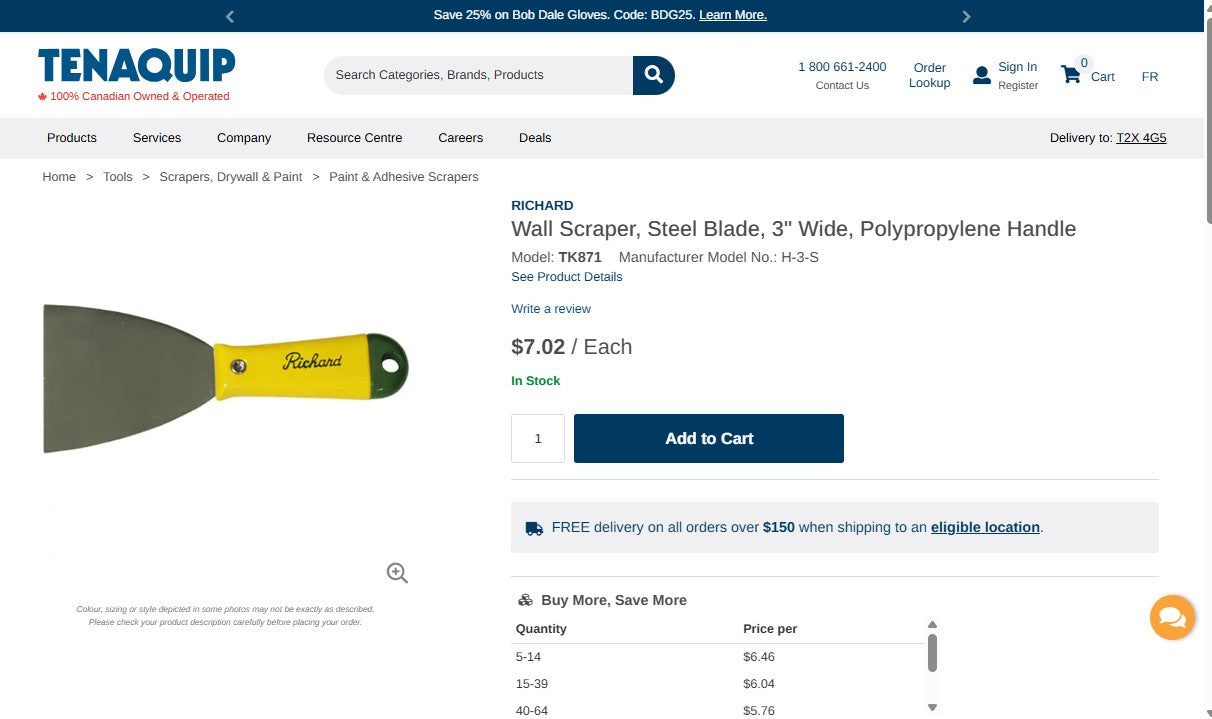Open the shopping cart icon
The image size is (1212, 719).
point(1069,73)
